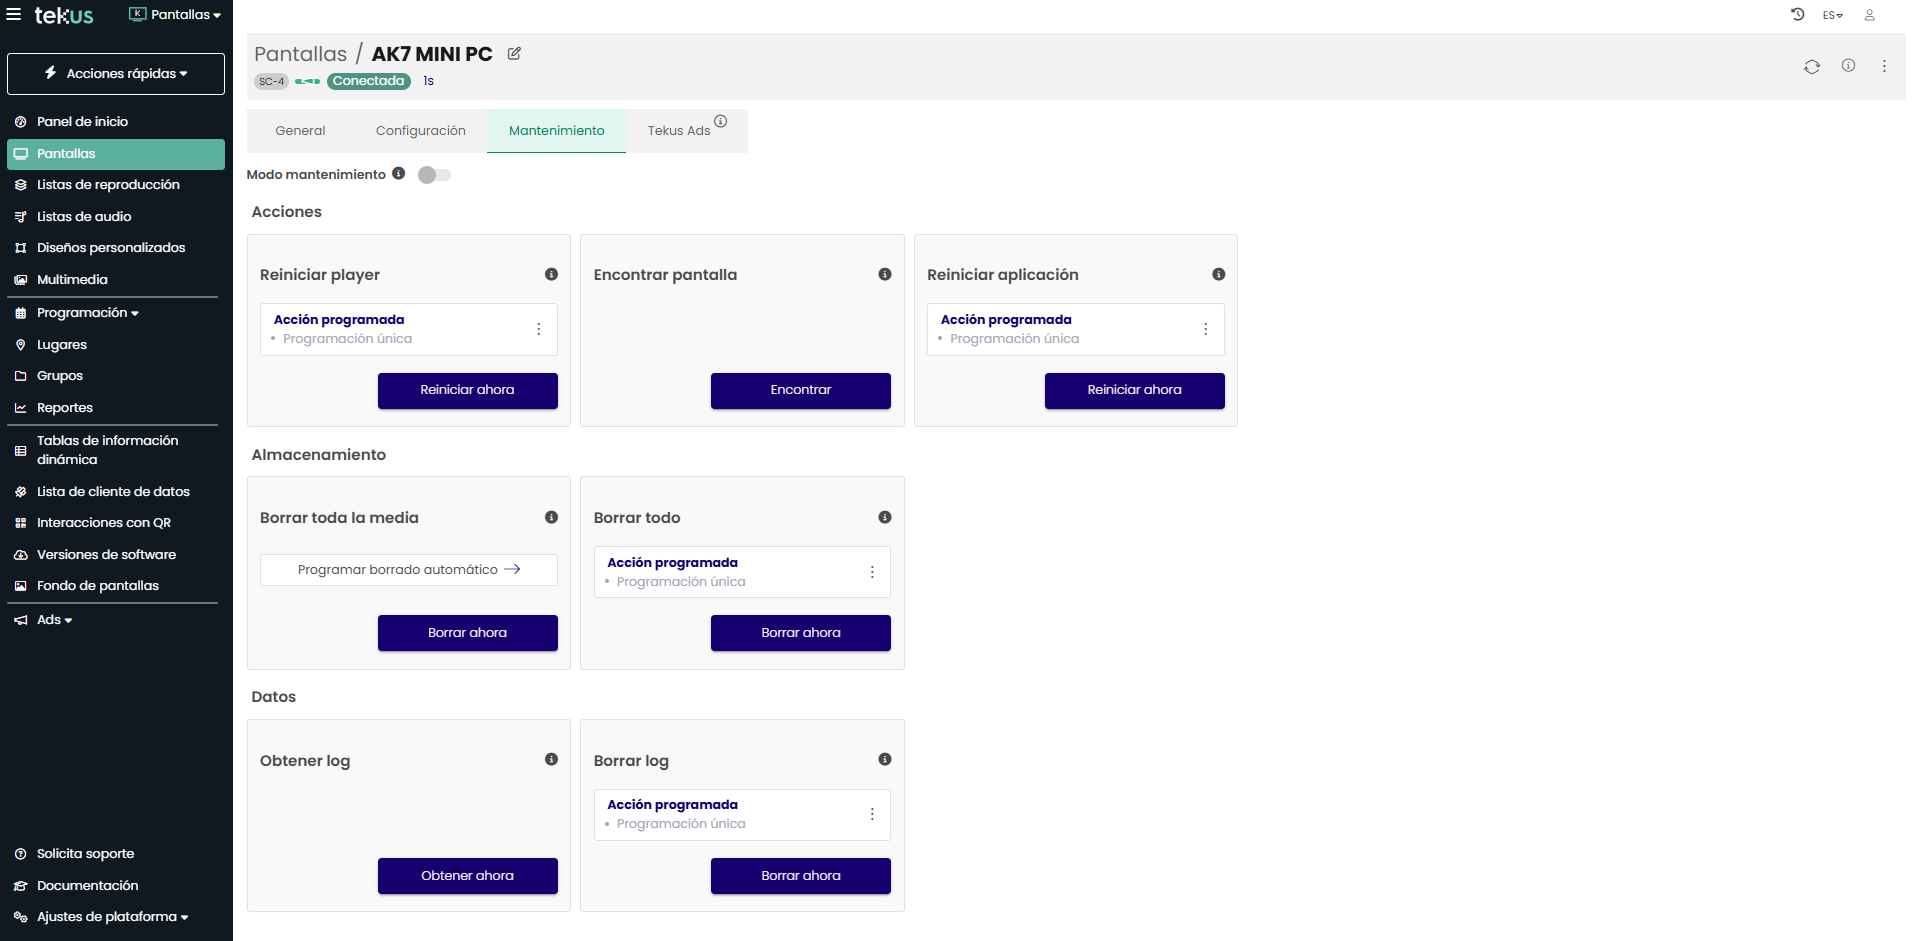Click the edit pencil icon beside AK7 MINI PC
The width and height of the screenshot is (1918, 941).
(514, 54)
